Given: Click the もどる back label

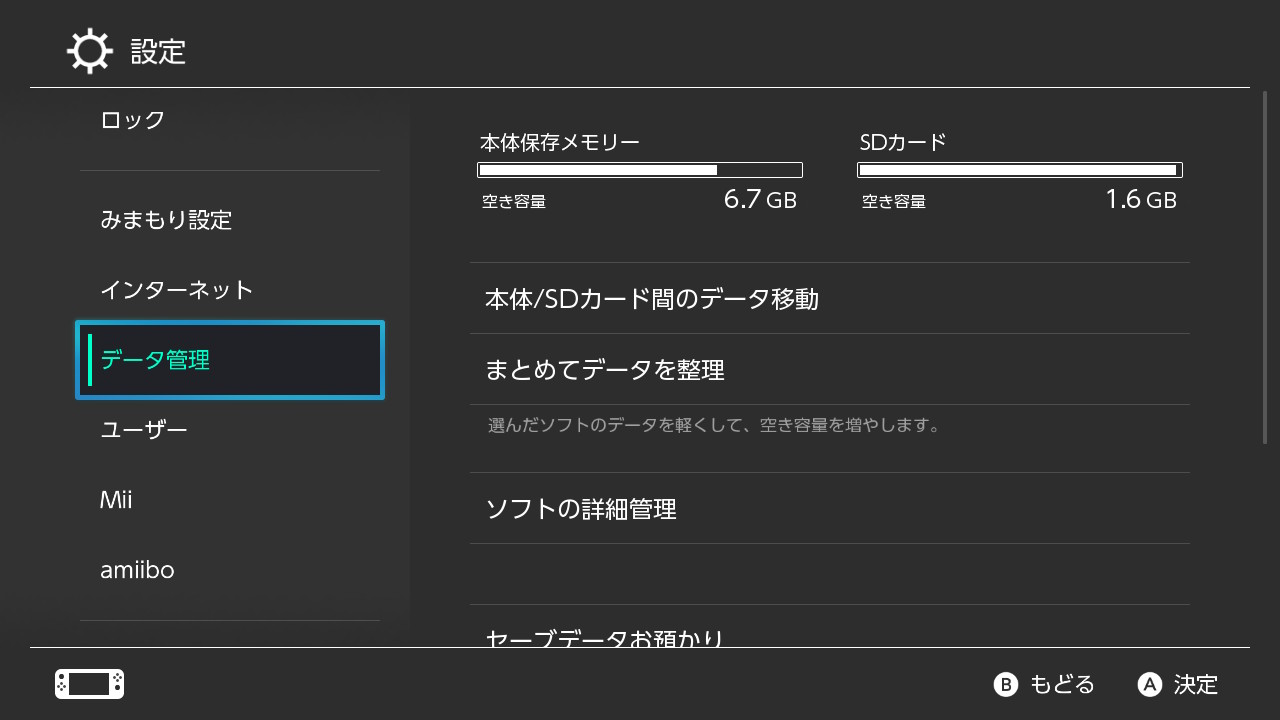Looking at the screenshot, I should (1062, 685).
